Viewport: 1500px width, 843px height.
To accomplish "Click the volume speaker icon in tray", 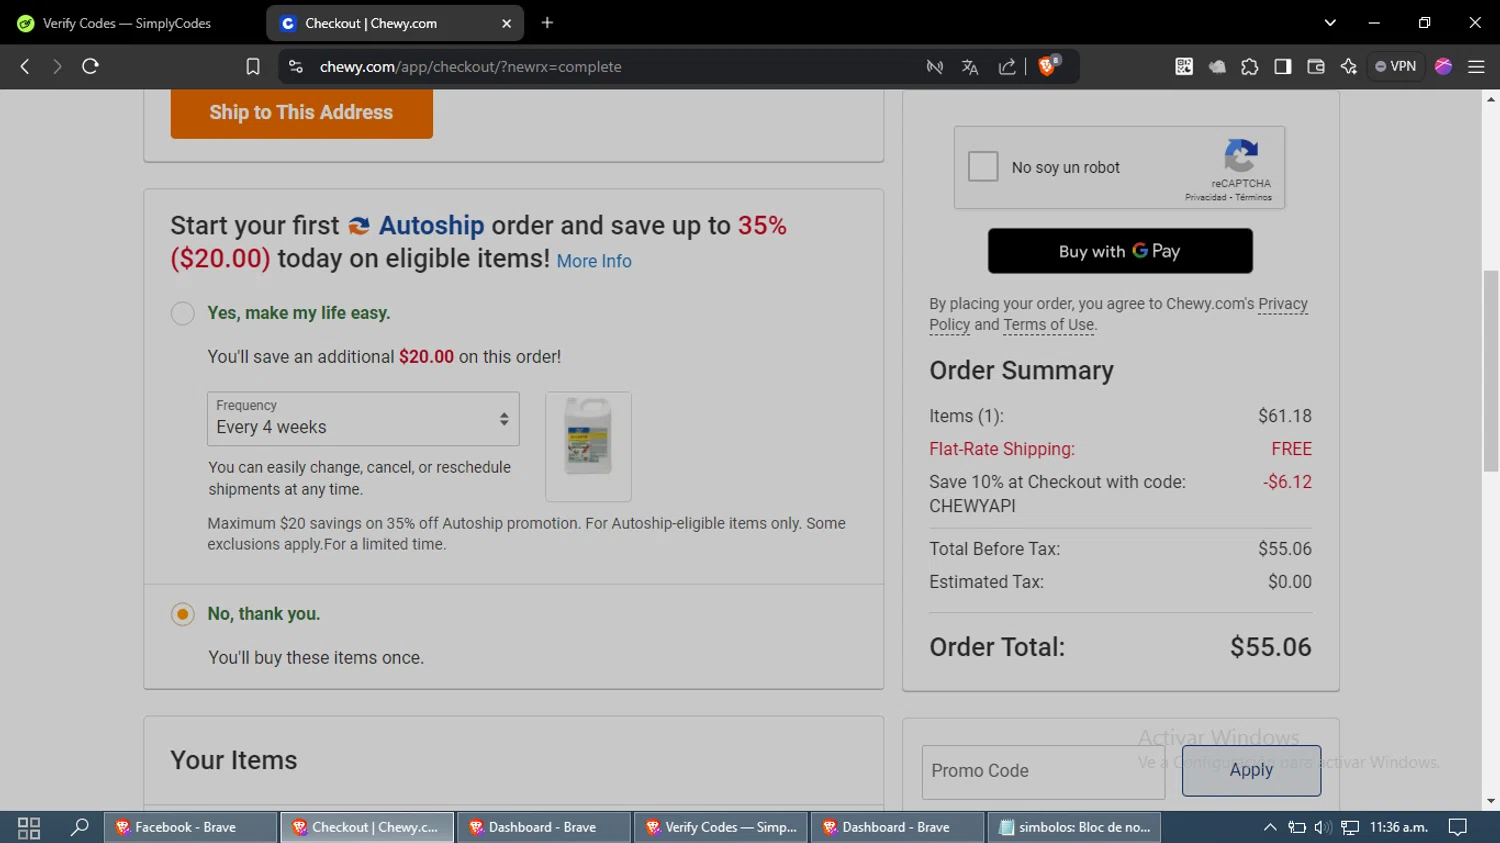I will [1322, 828].
